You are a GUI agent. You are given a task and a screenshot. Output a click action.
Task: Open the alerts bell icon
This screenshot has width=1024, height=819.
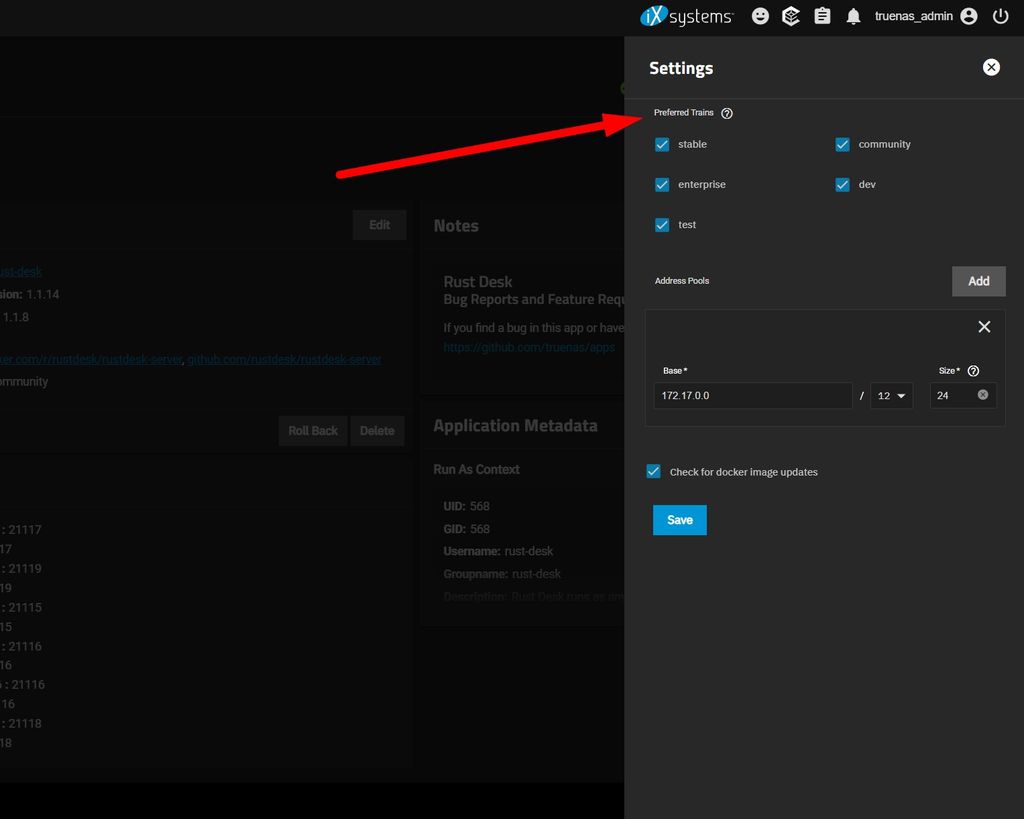click(x=853, y=16)
